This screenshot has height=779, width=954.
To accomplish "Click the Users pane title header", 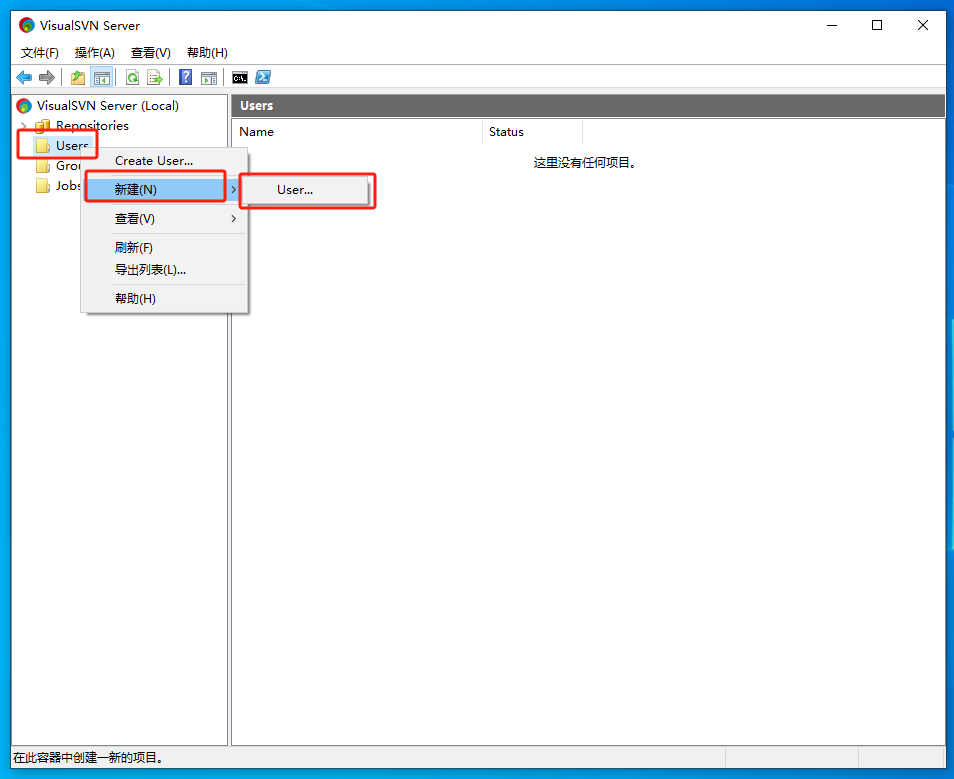I will tap(588, 106).
